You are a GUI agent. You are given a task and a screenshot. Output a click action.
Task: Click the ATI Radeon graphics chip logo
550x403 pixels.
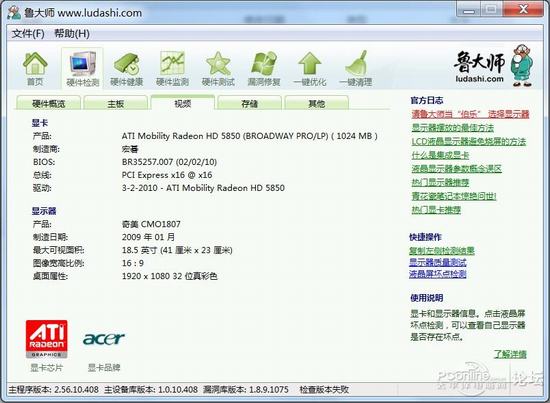pos(46,339)
